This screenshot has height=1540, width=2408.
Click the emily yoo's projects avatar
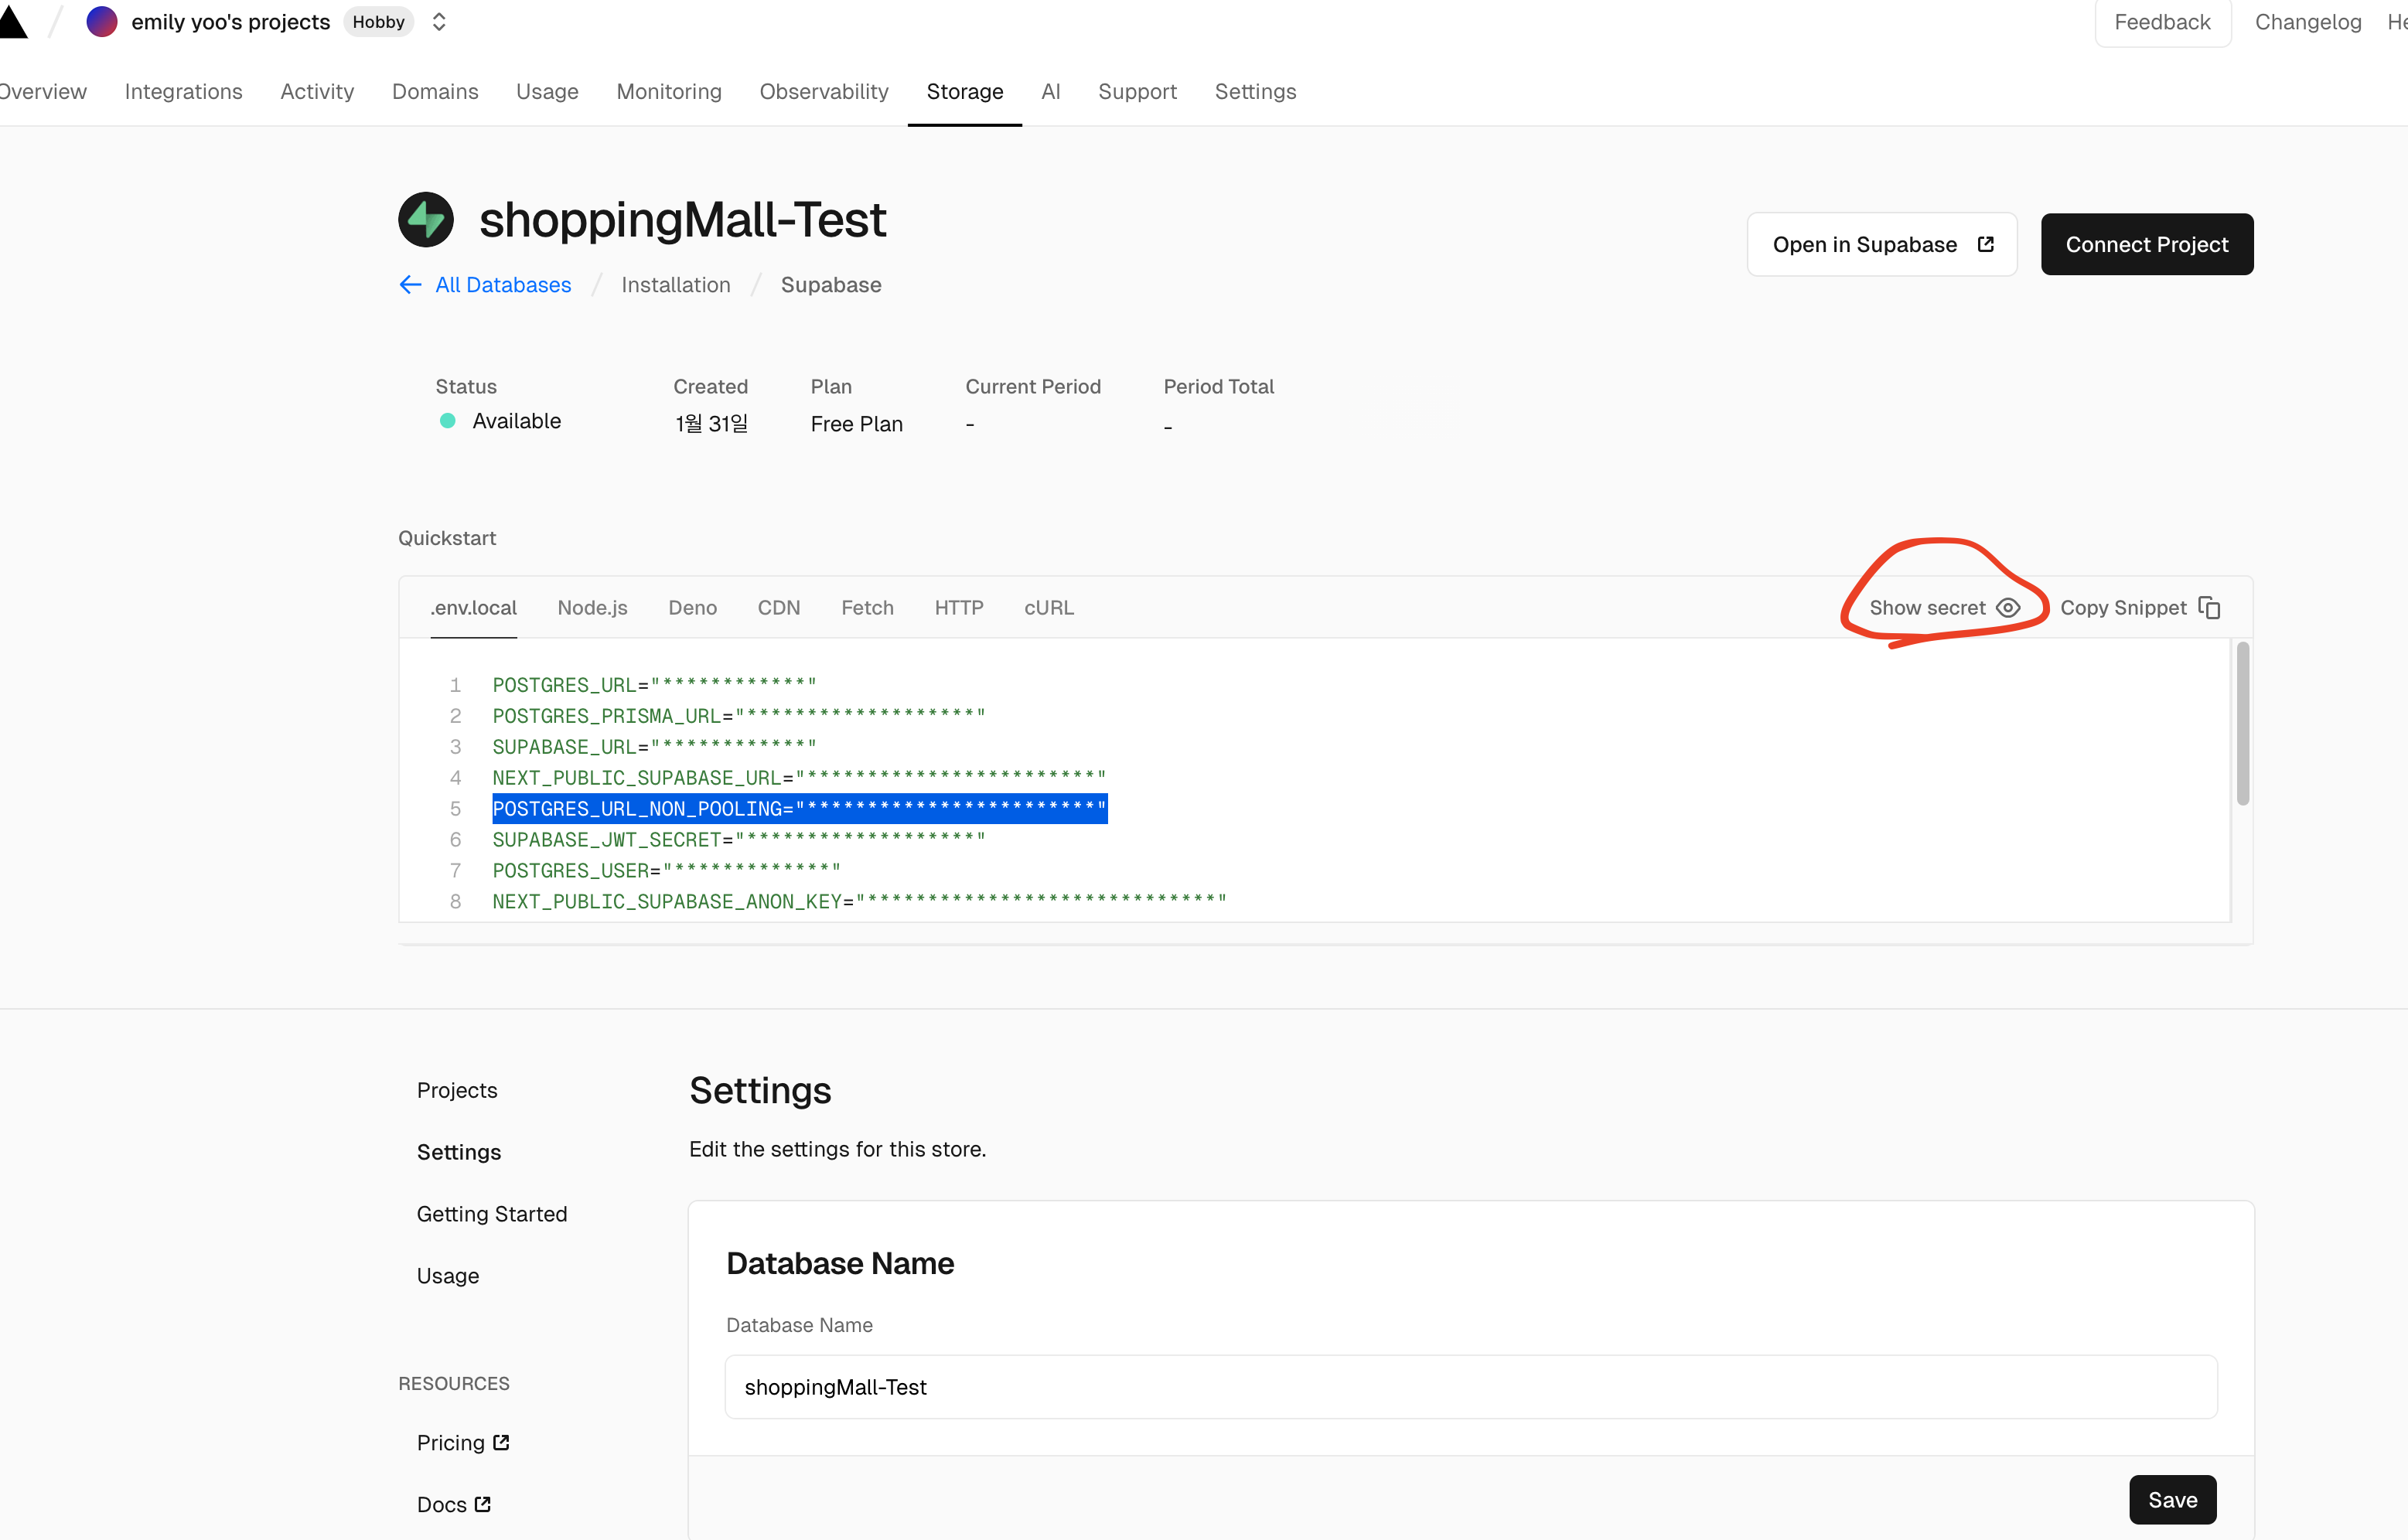(102, 22)
